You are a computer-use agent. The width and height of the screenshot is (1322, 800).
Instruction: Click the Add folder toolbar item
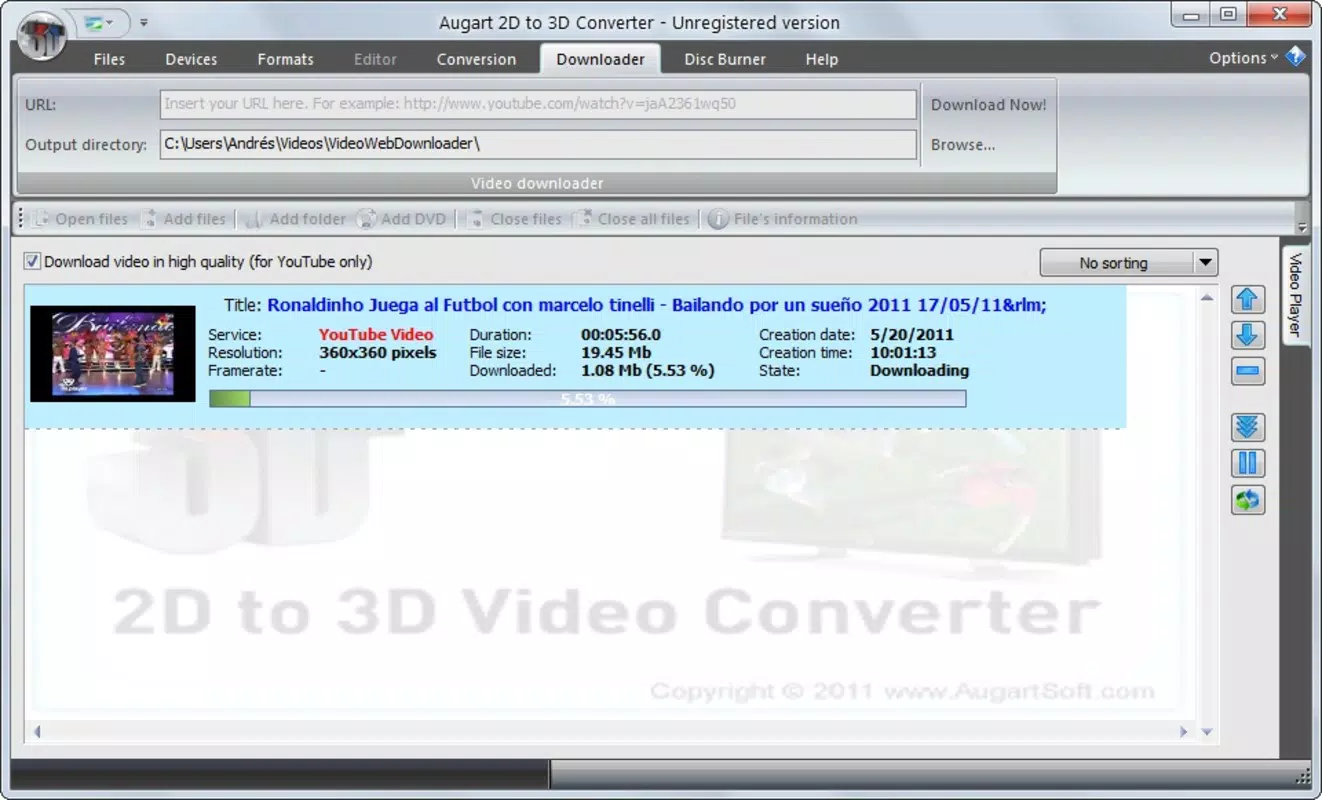(294, 219)
